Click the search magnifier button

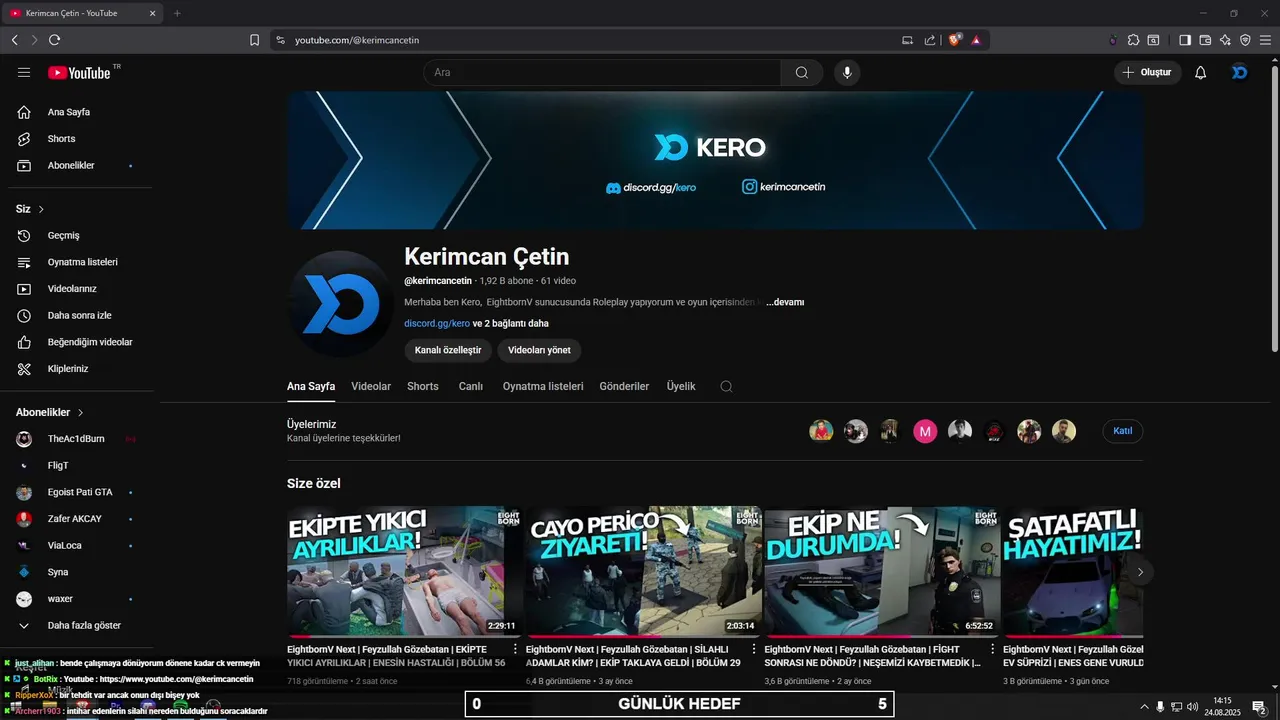(802, 72)
